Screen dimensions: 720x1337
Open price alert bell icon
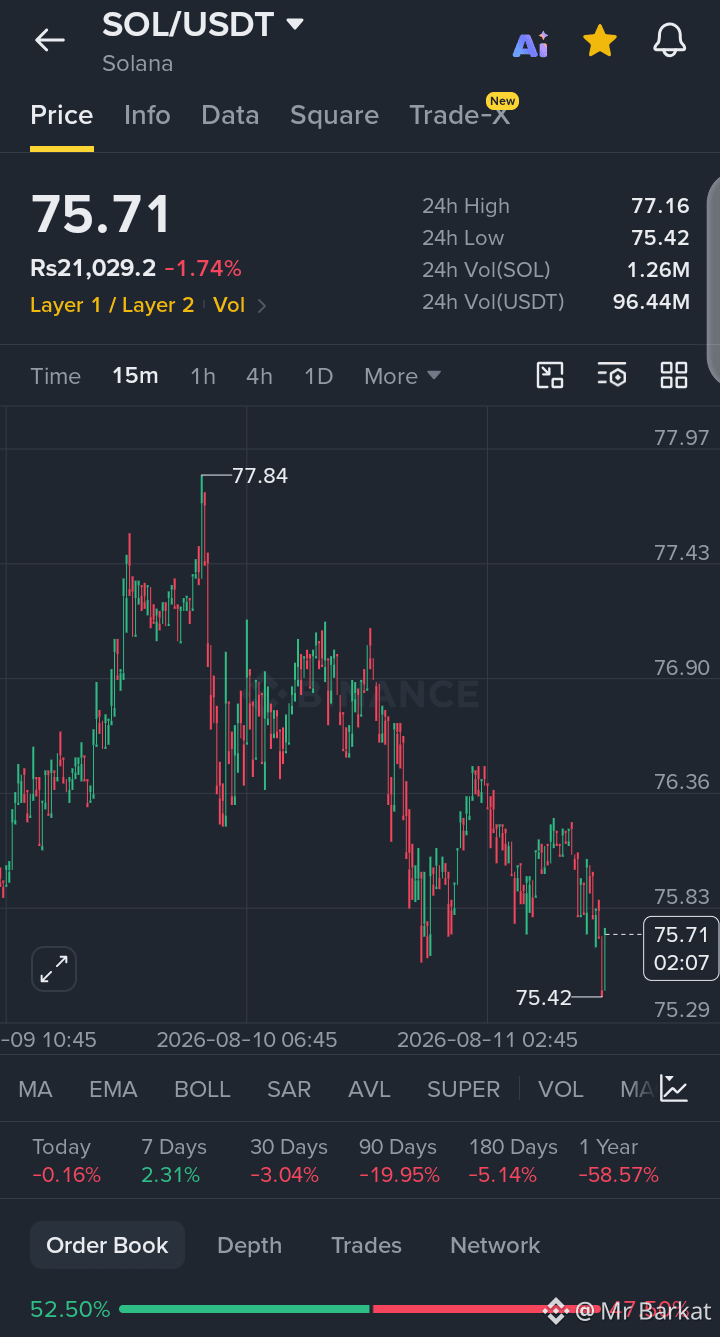click(670, 41)
